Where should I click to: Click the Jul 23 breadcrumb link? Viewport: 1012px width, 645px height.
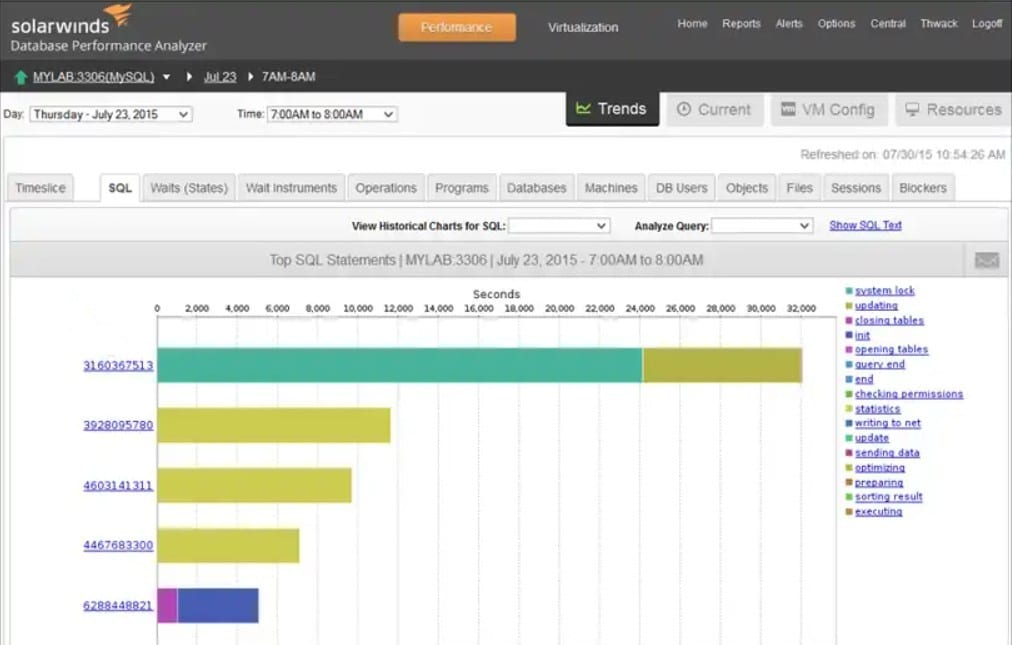pyautogui.click(x=220, y=77)
